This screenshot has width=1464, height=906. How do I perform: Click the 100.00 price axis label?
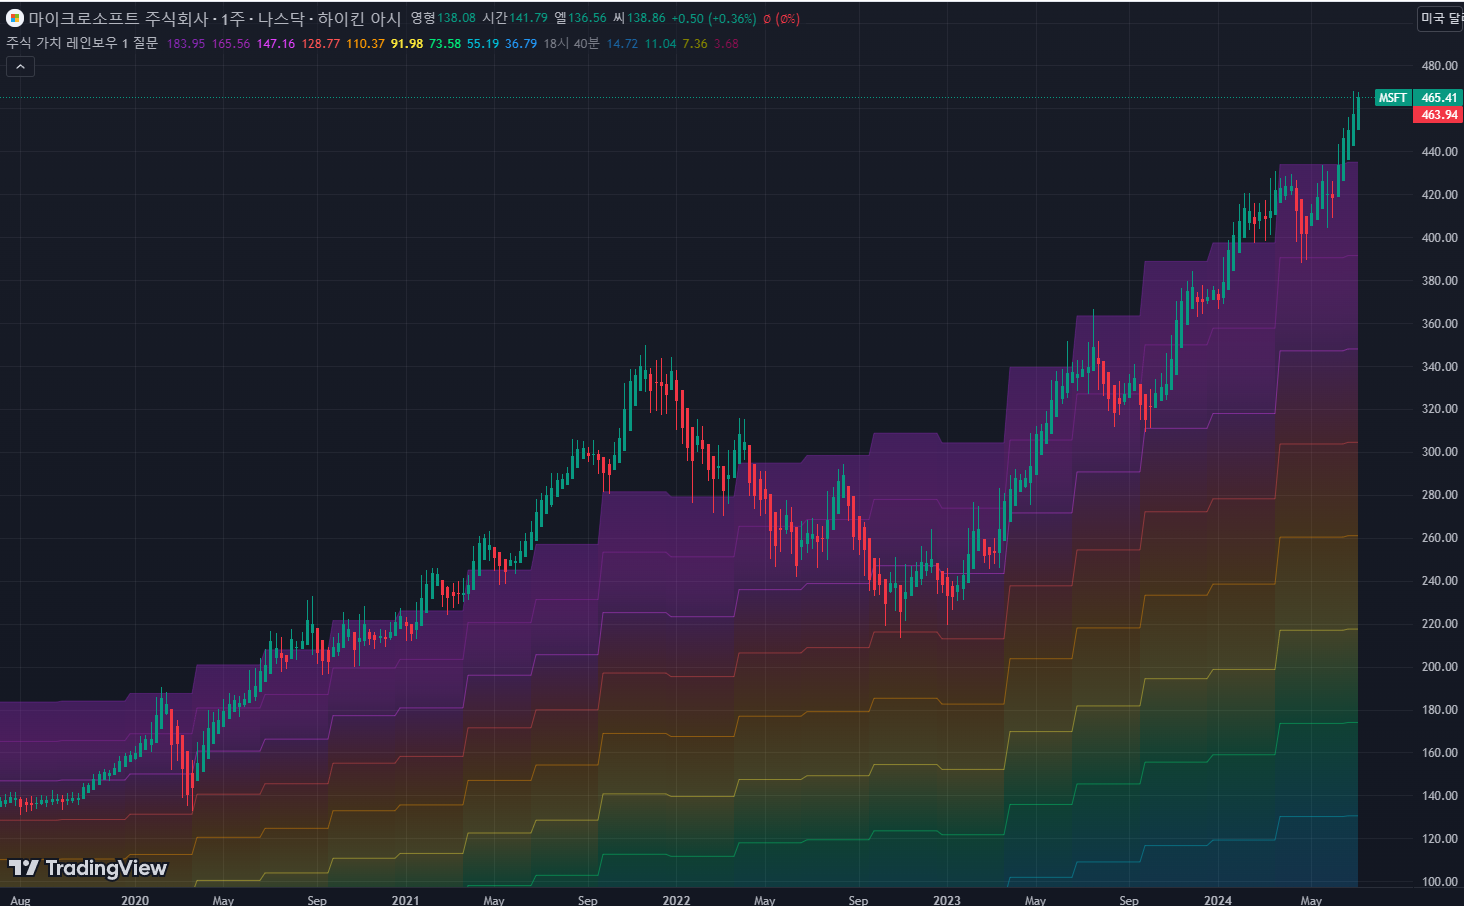pos(1440,882)
